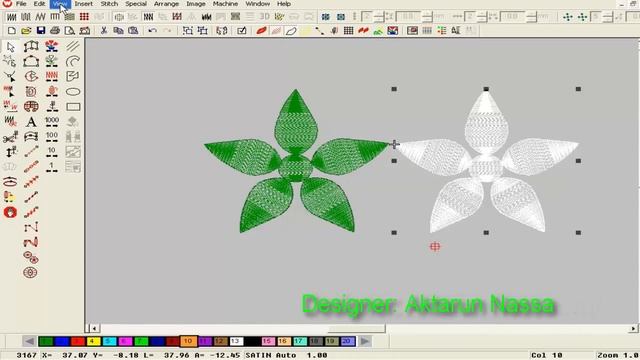Screen dimensions: 640x360
Task: Open the File menu
Action: point(21,4)
